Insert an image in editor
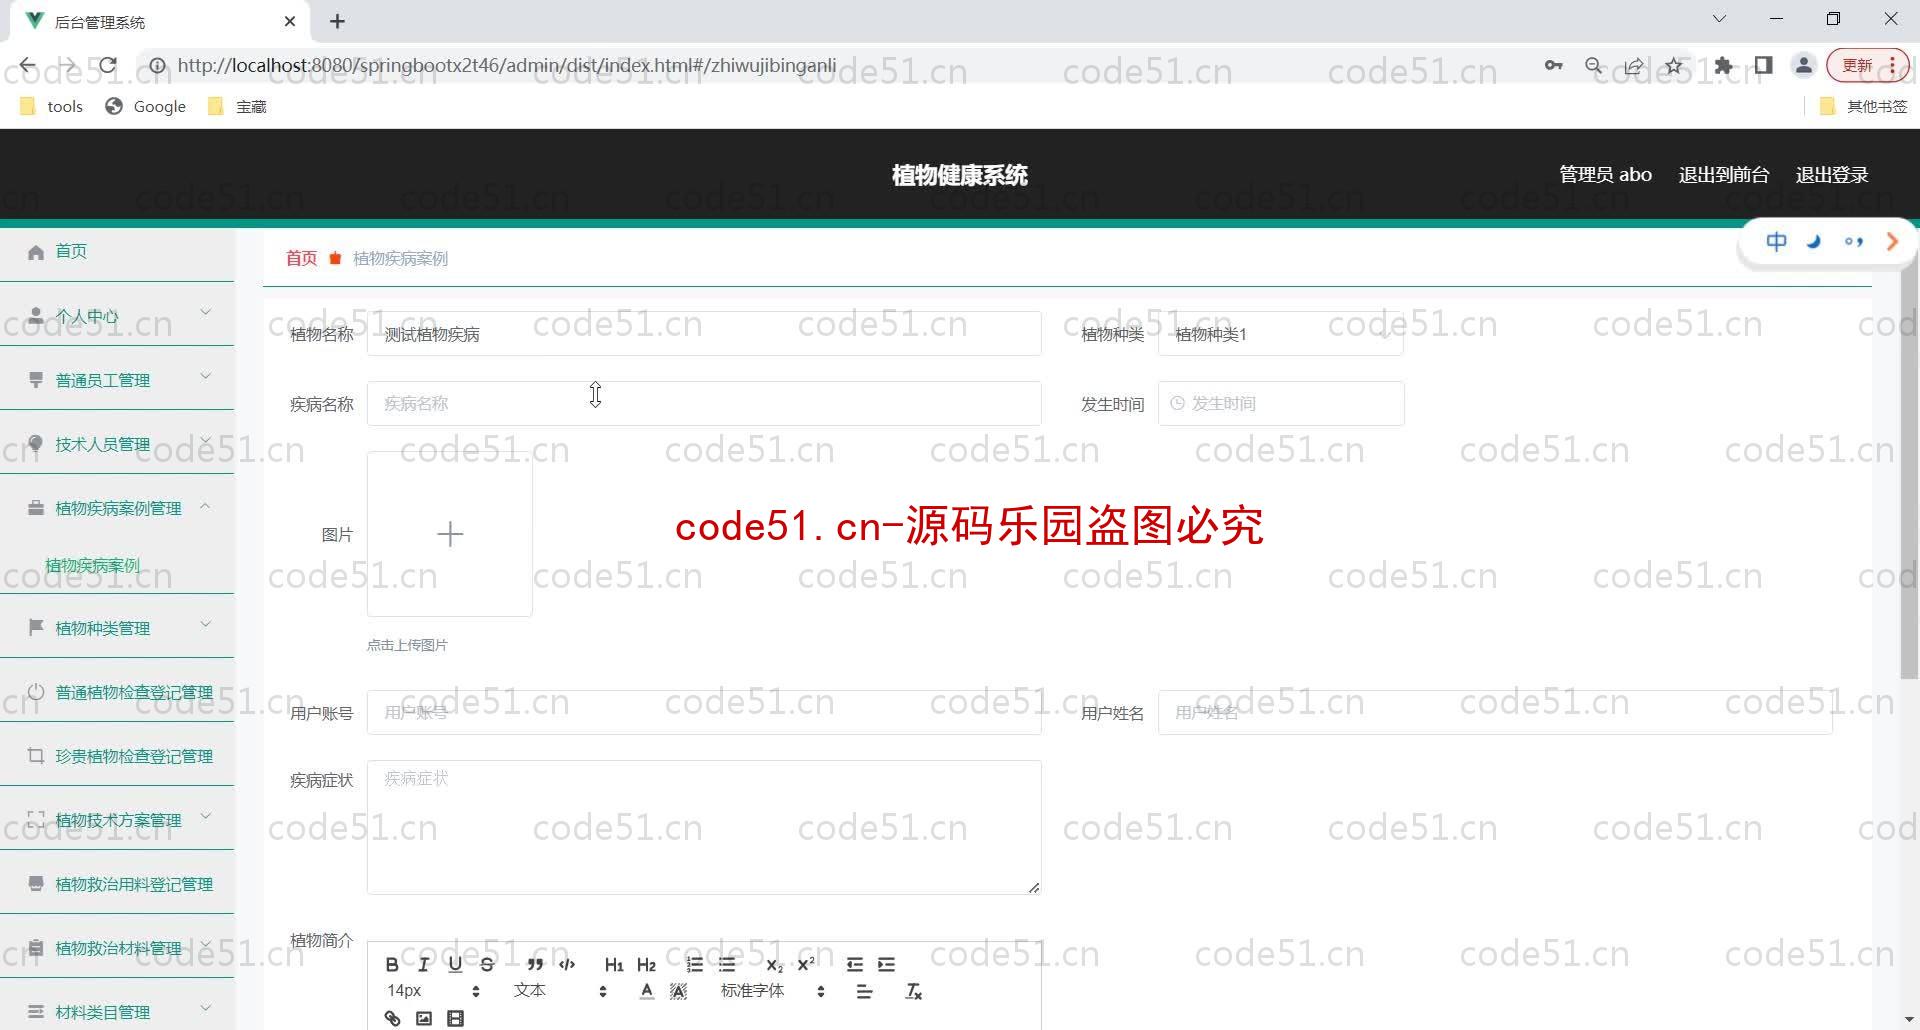Image resolution: width=1920 pixels, height=1030 pixels. [x=424, y=1018]
